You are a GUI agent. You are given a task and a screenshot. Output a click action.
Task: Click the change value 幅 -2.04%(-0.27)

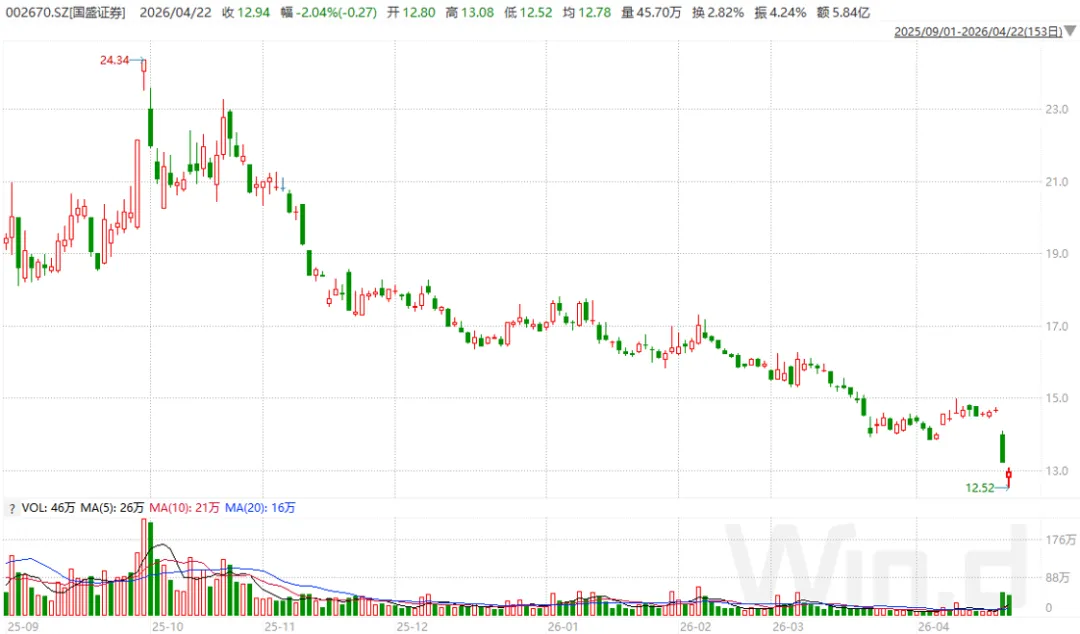click(329, 12)
